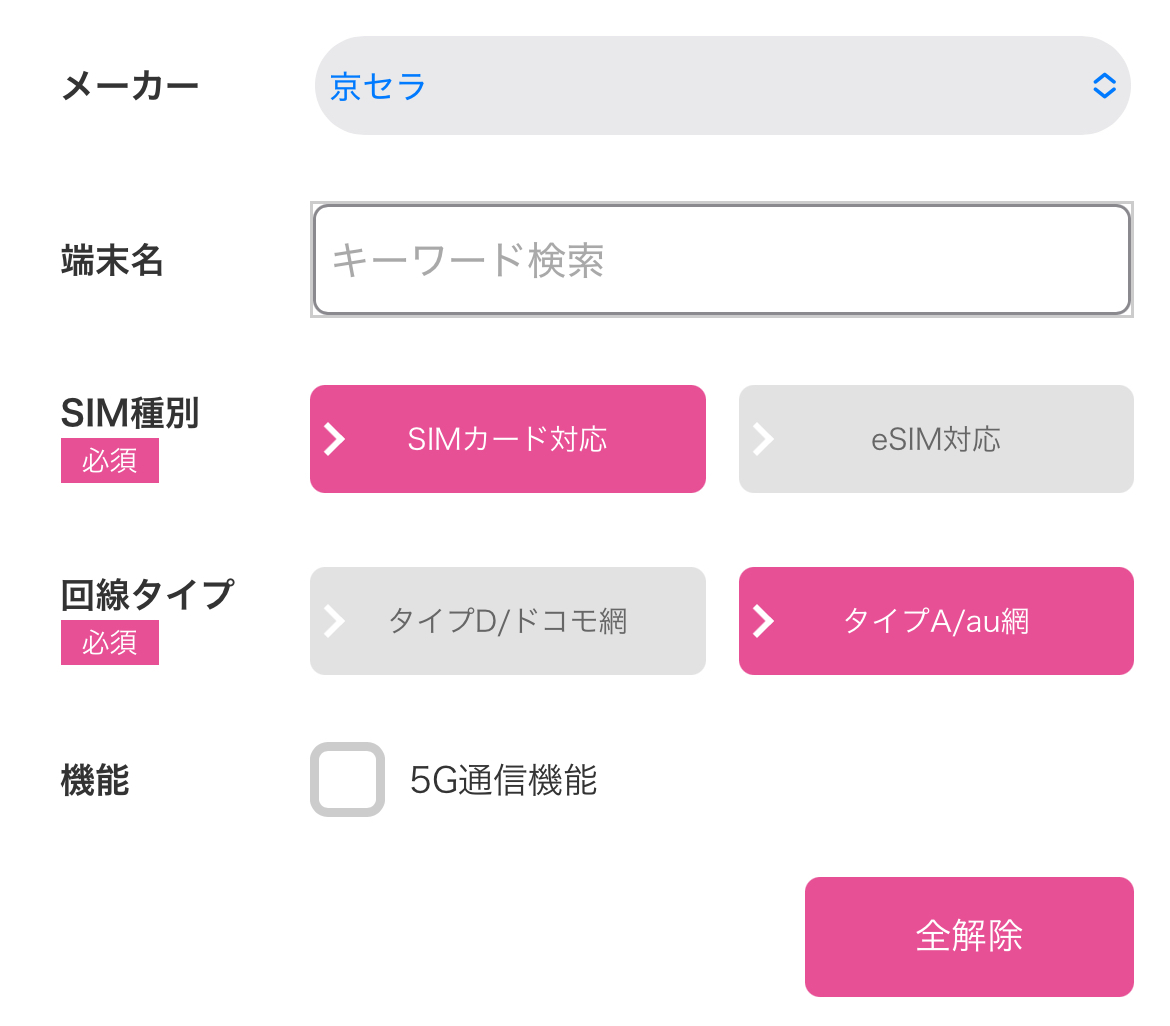Click the chevron icon inside eSIM対応
Screen dimensions: 1170x1026
763,439
